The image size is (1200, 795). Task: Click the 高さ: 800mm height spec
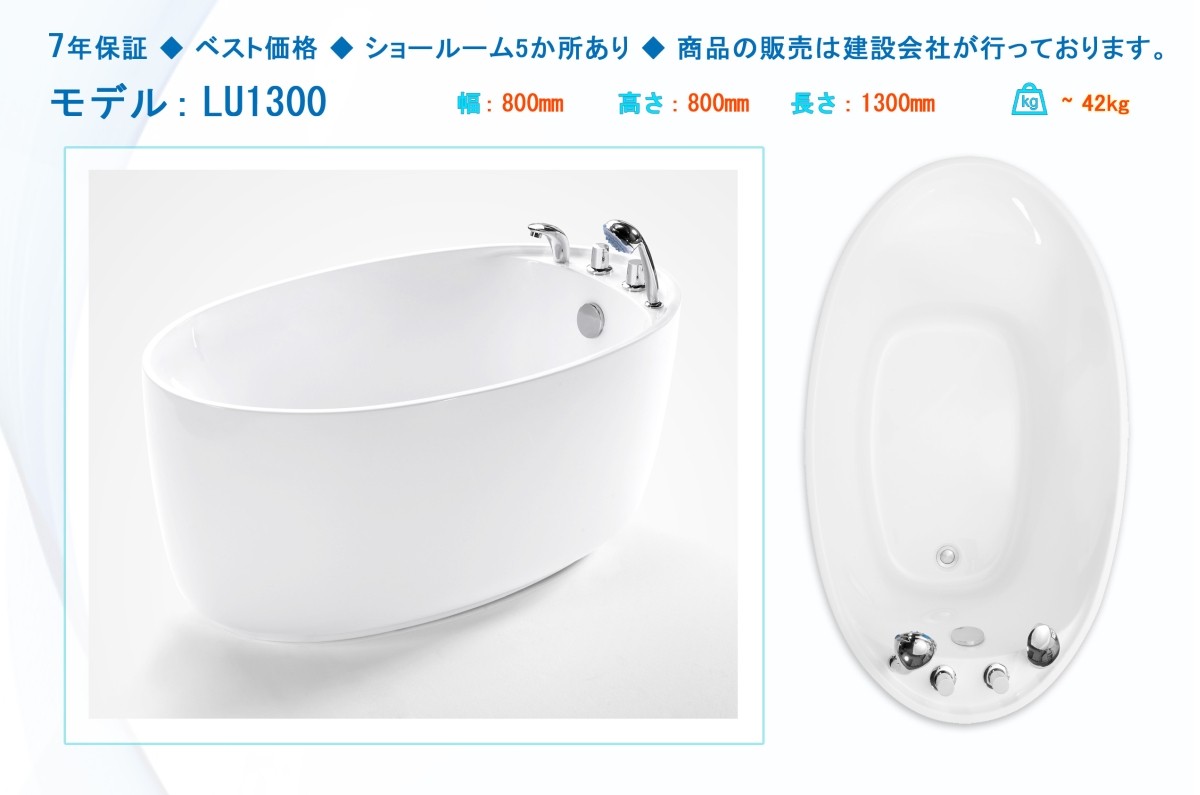684,103
